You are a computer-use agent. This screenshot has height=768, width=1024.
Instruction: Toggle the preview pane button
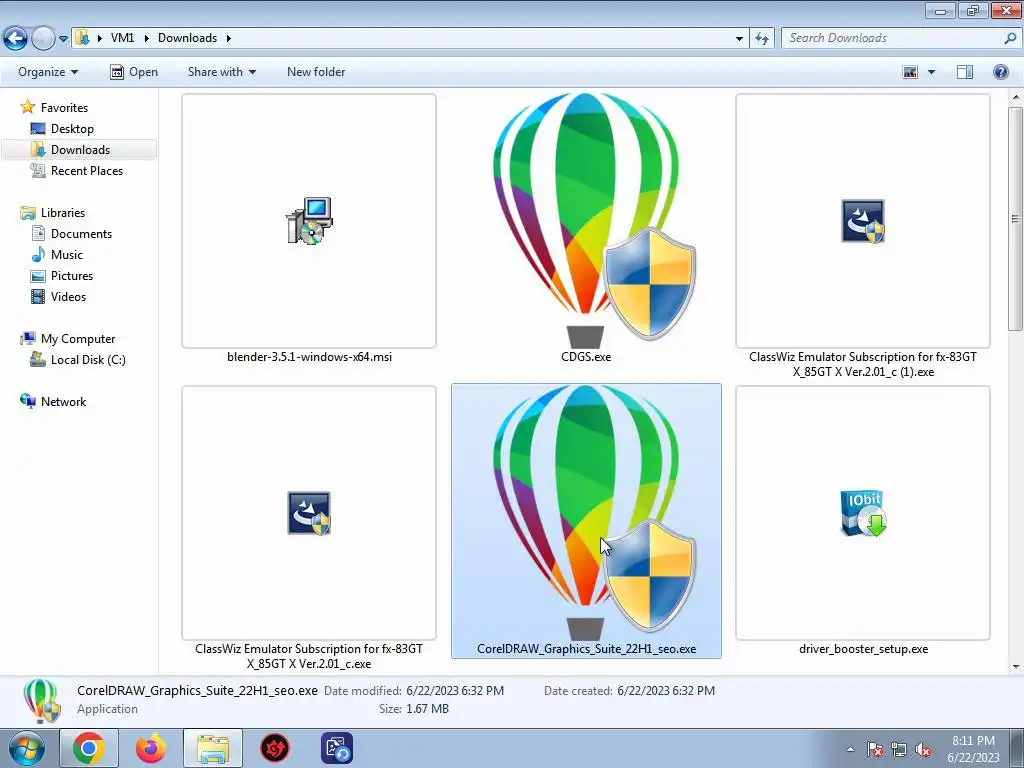pos(965,72)
